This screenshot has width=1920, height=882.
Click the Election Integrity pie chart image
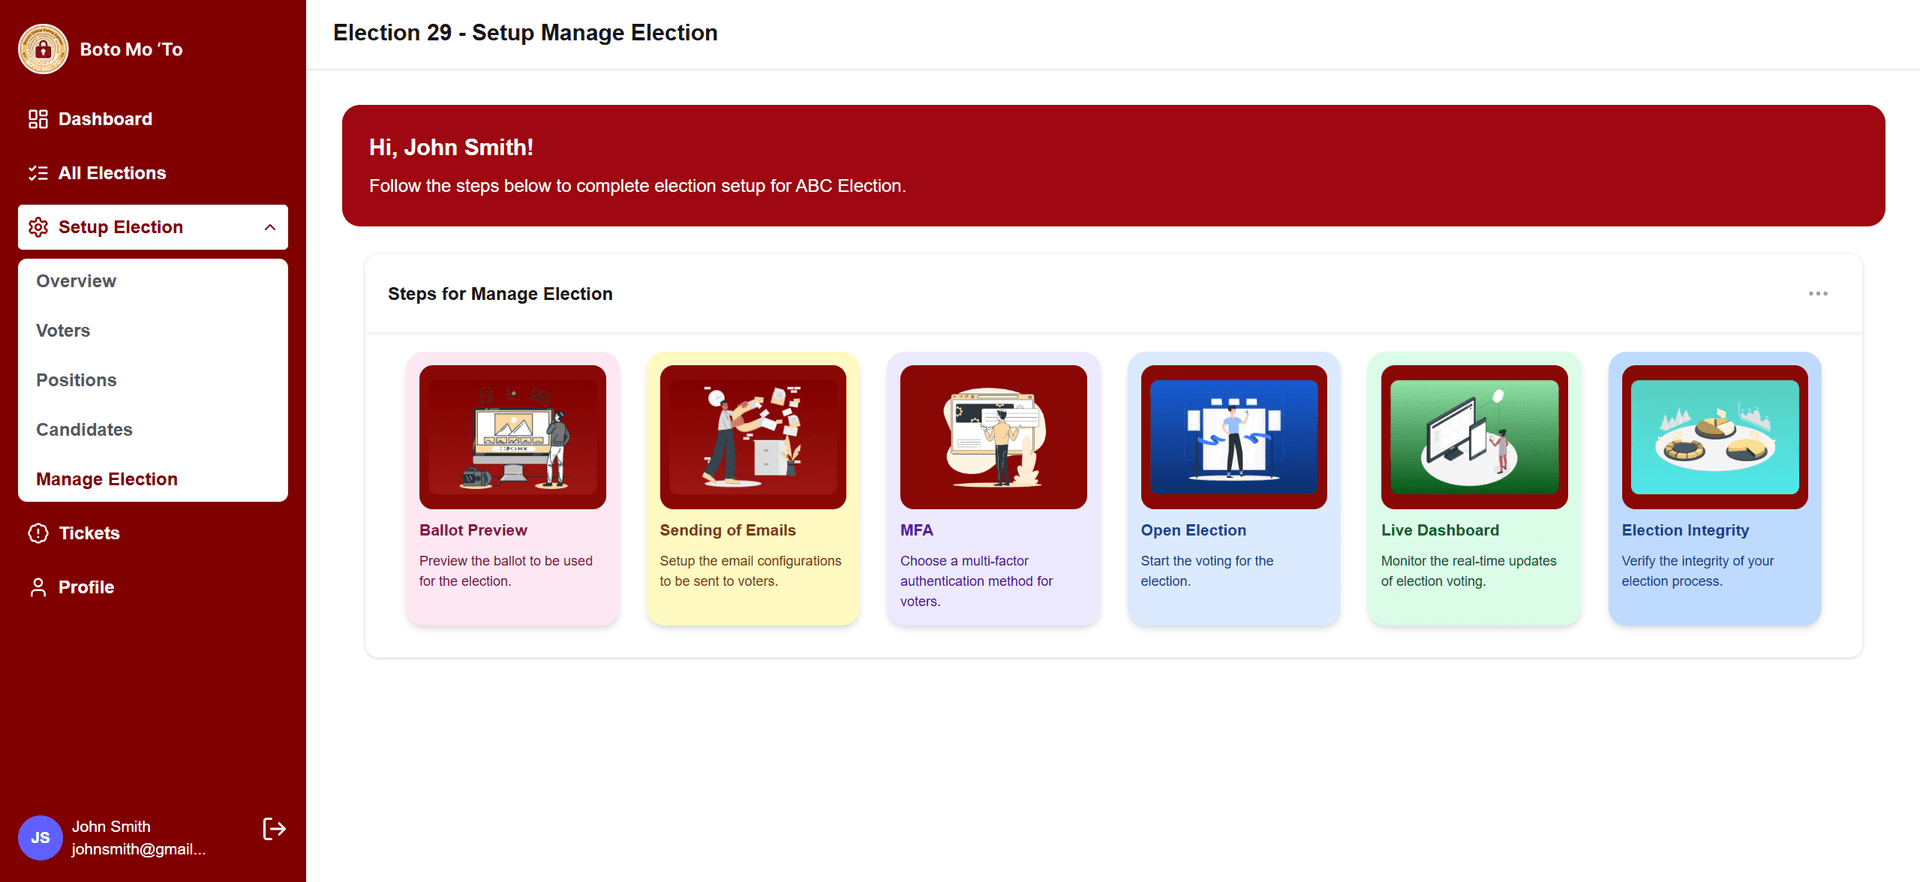click(x=1714, y=437)
